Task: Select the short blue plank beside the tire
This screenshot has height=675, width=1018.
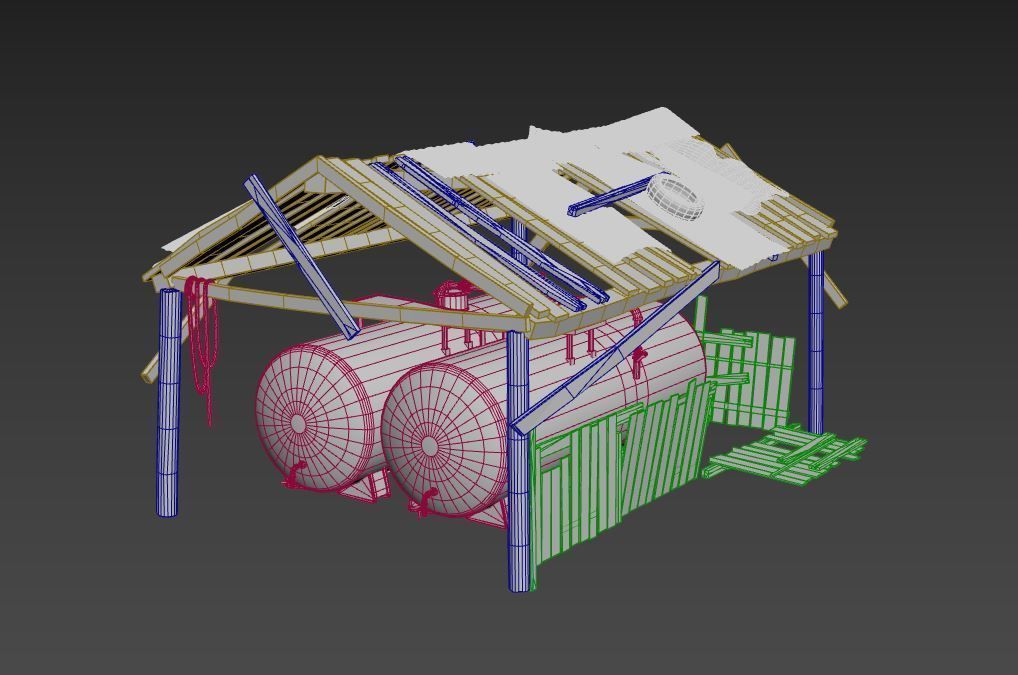Action: (x=617, y=193)
